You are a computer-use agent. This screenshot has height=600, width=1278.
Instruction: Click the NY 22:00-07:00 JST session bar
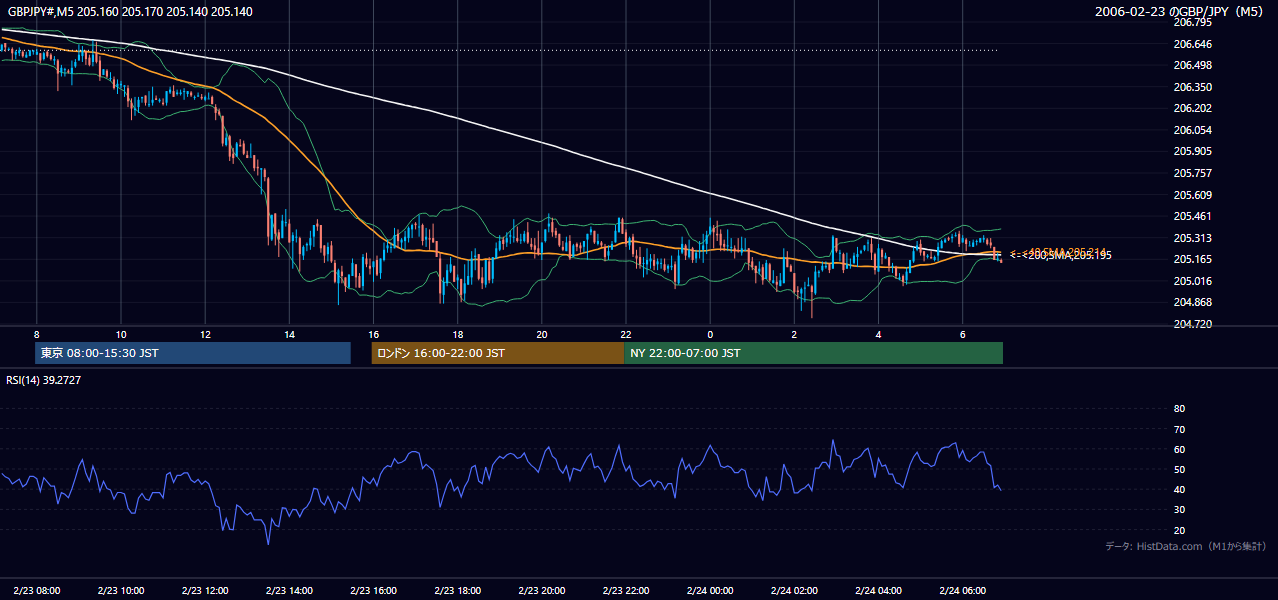pos(813,353)
